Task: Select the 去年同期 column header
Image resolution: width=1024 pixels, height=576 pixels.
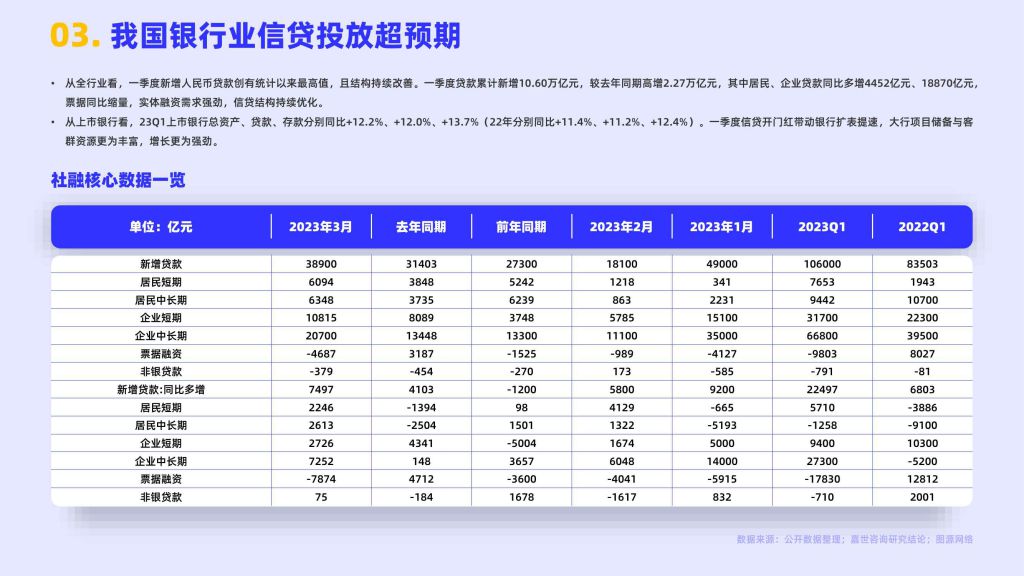Action: click(421, 227)
